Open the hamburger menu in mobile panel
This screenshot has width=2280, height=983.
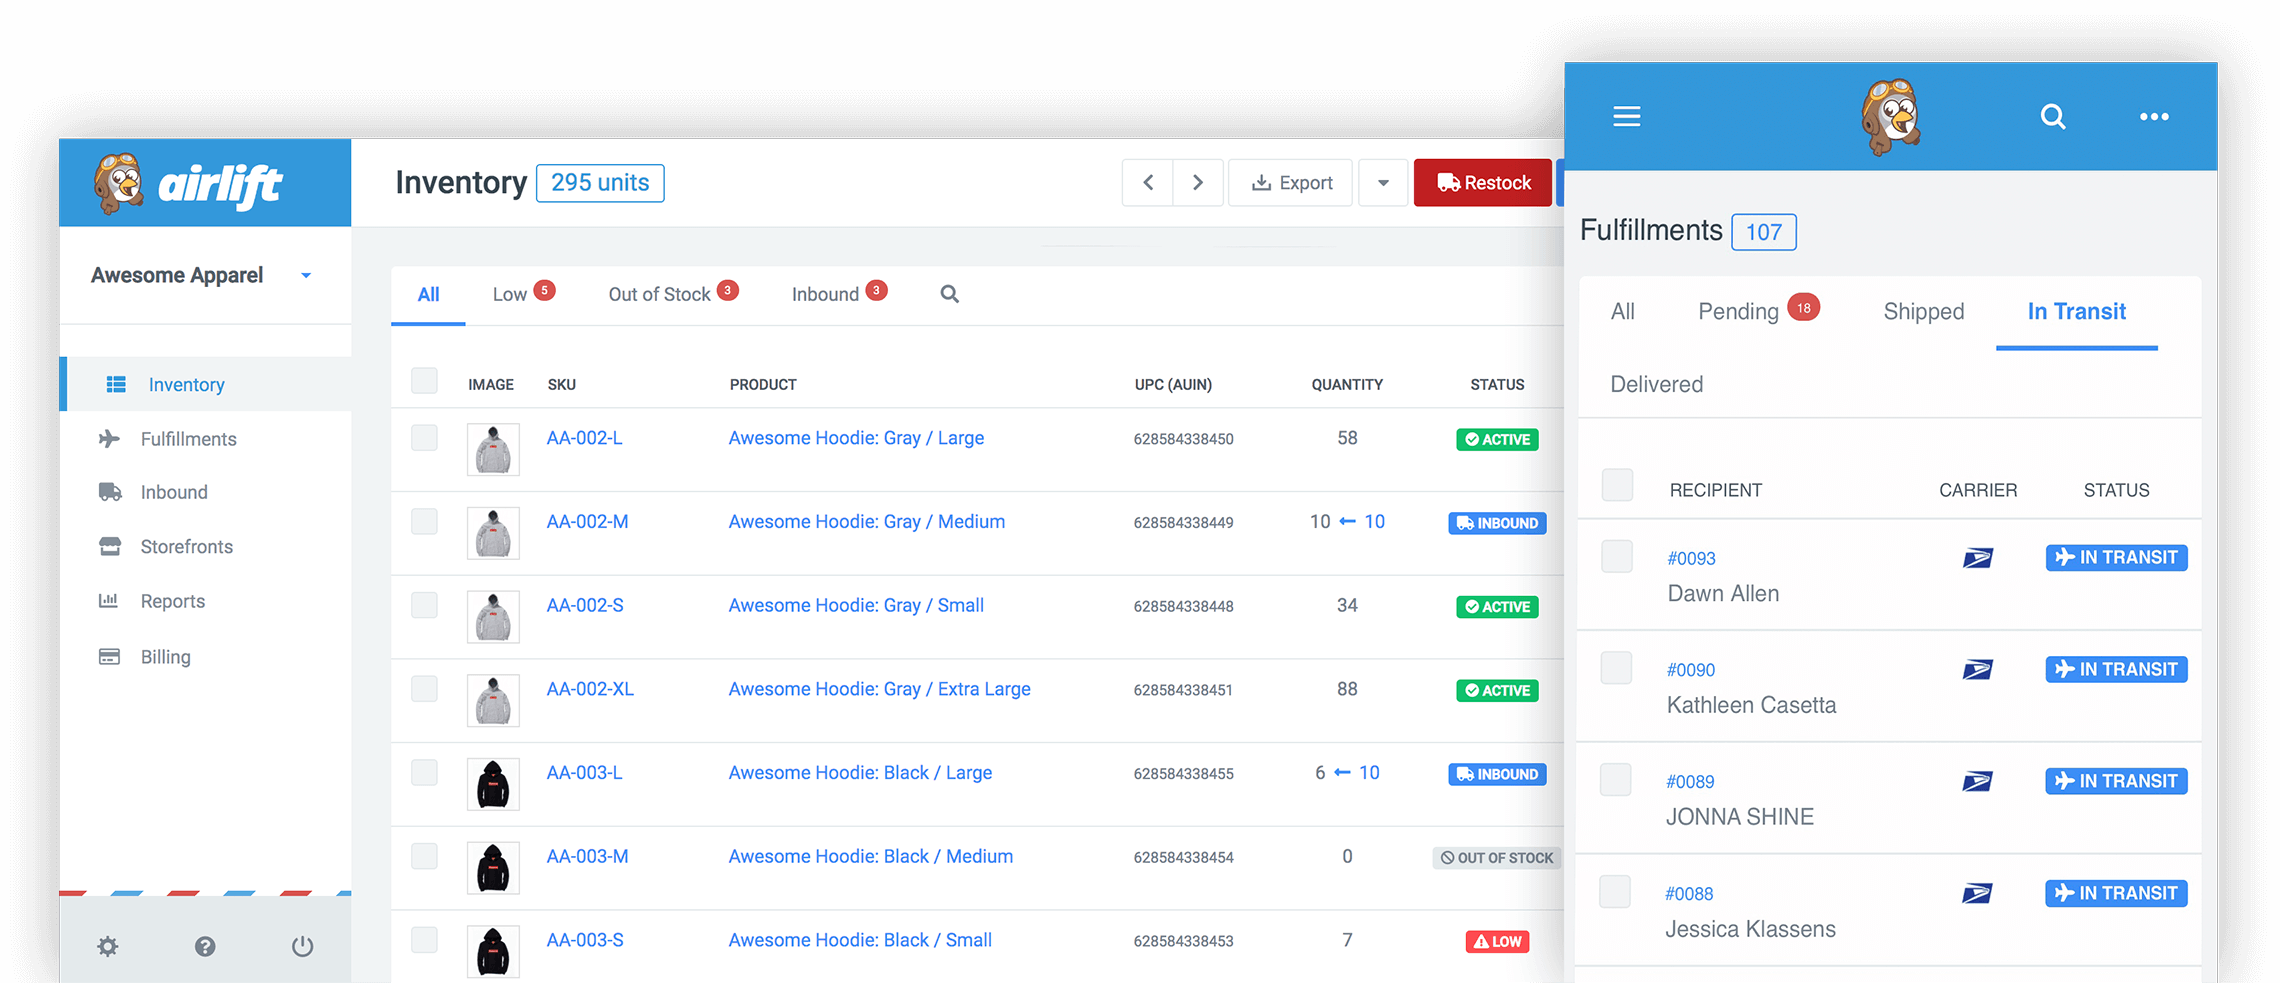pyautogui.click(x=1626, y=117)
